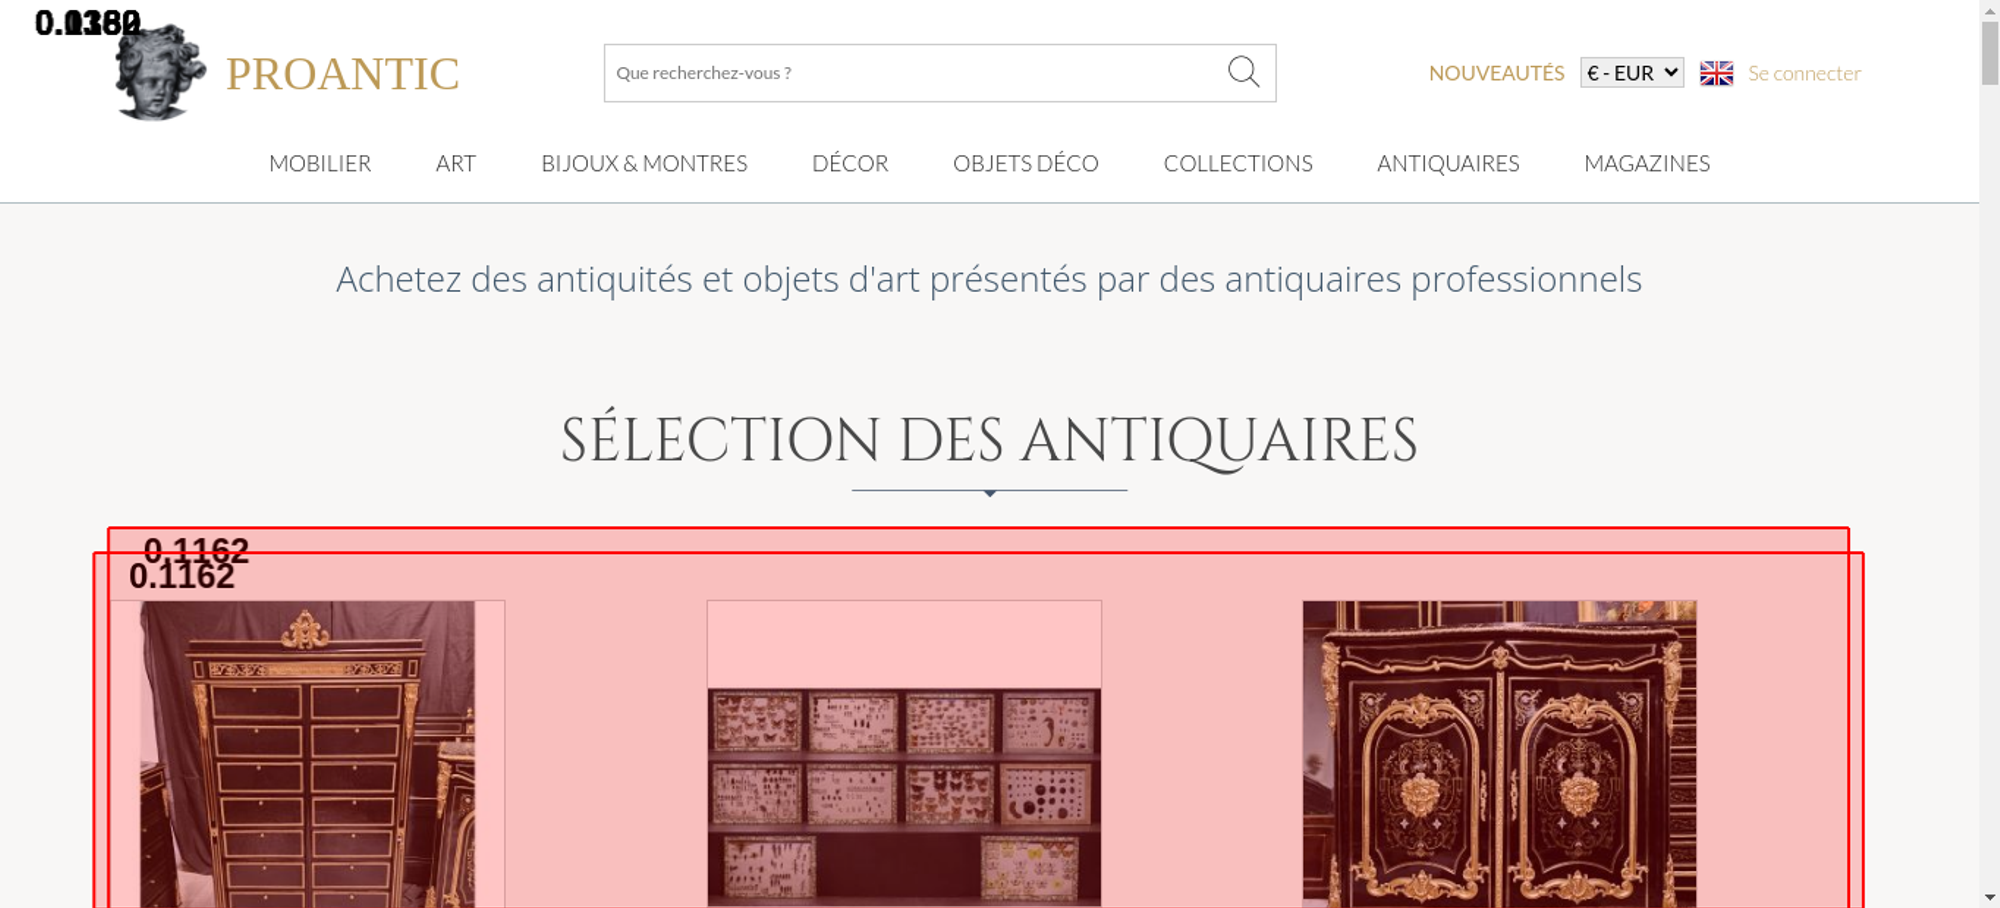This screenshot has width=2000, height=908.
Task: Open the tall chest of drawers thumbnail
Action: tap(307, 754)
